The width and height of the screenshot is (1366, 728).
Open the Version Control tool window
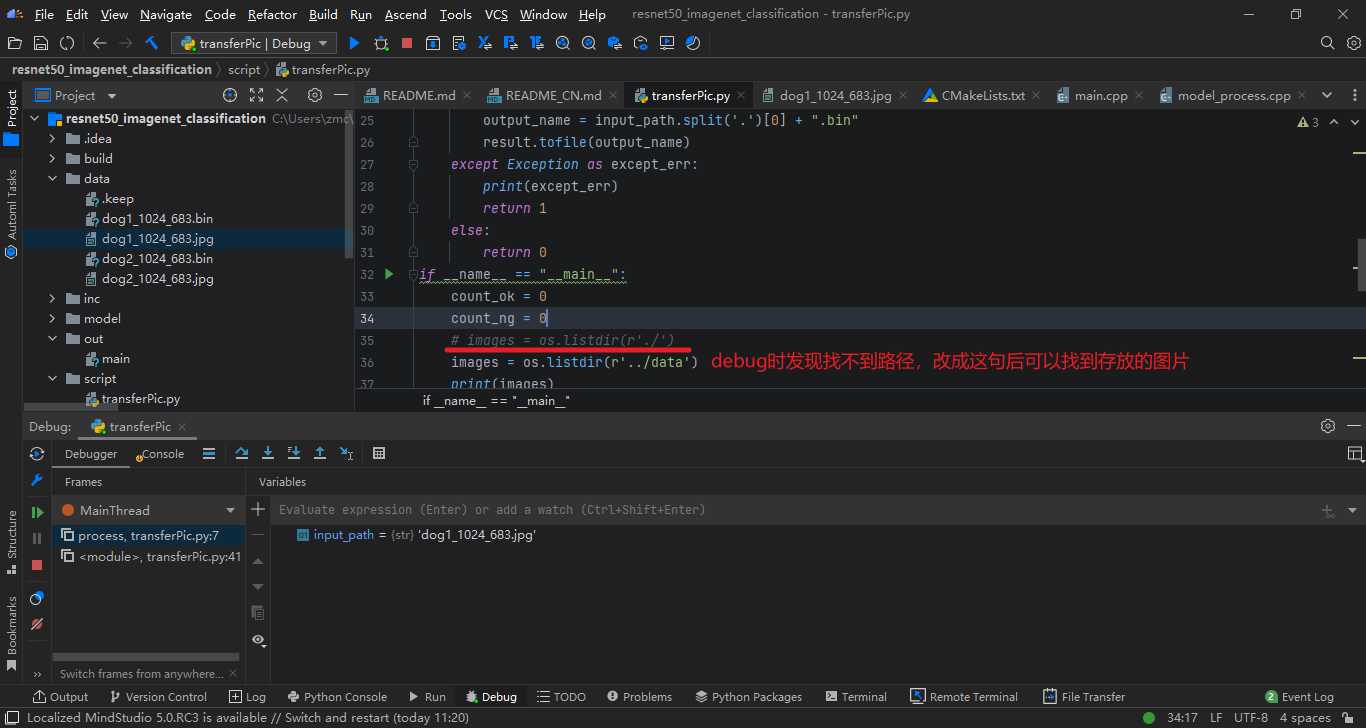158,697
